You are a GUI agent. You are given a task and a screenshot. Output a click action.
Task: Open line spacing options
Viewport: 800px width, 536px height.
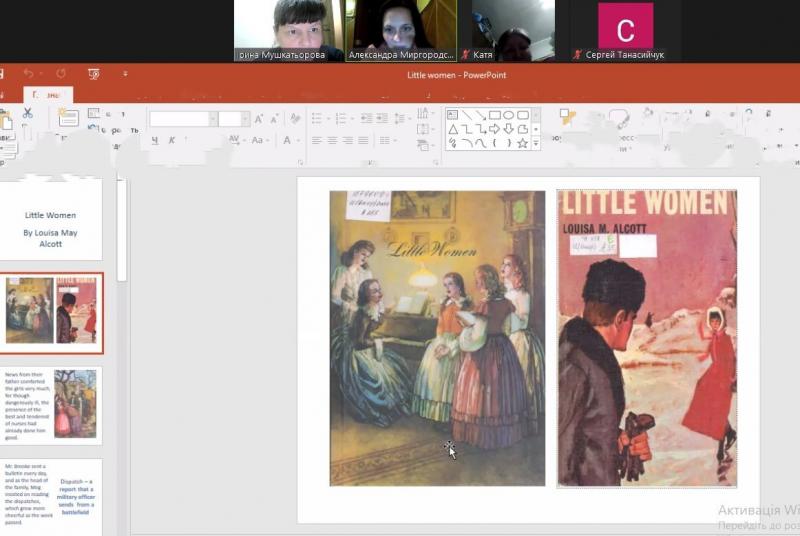point(401,119)
